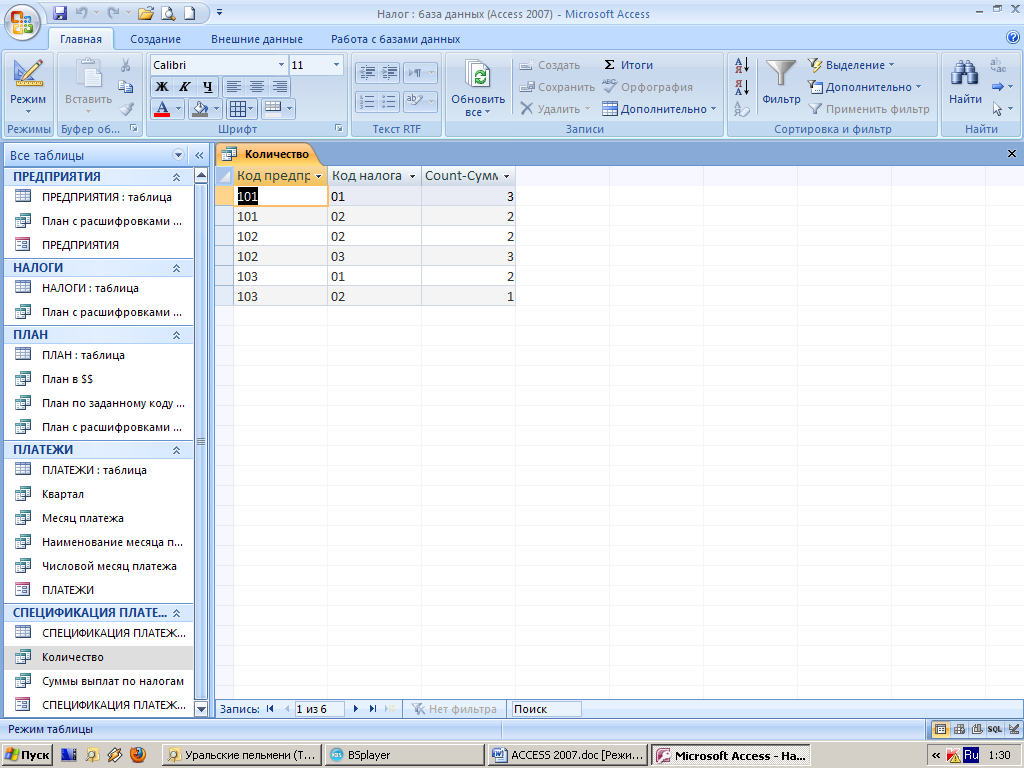
Task: Toggle bold (Ж) formatting
Action: tap(161, 87)
